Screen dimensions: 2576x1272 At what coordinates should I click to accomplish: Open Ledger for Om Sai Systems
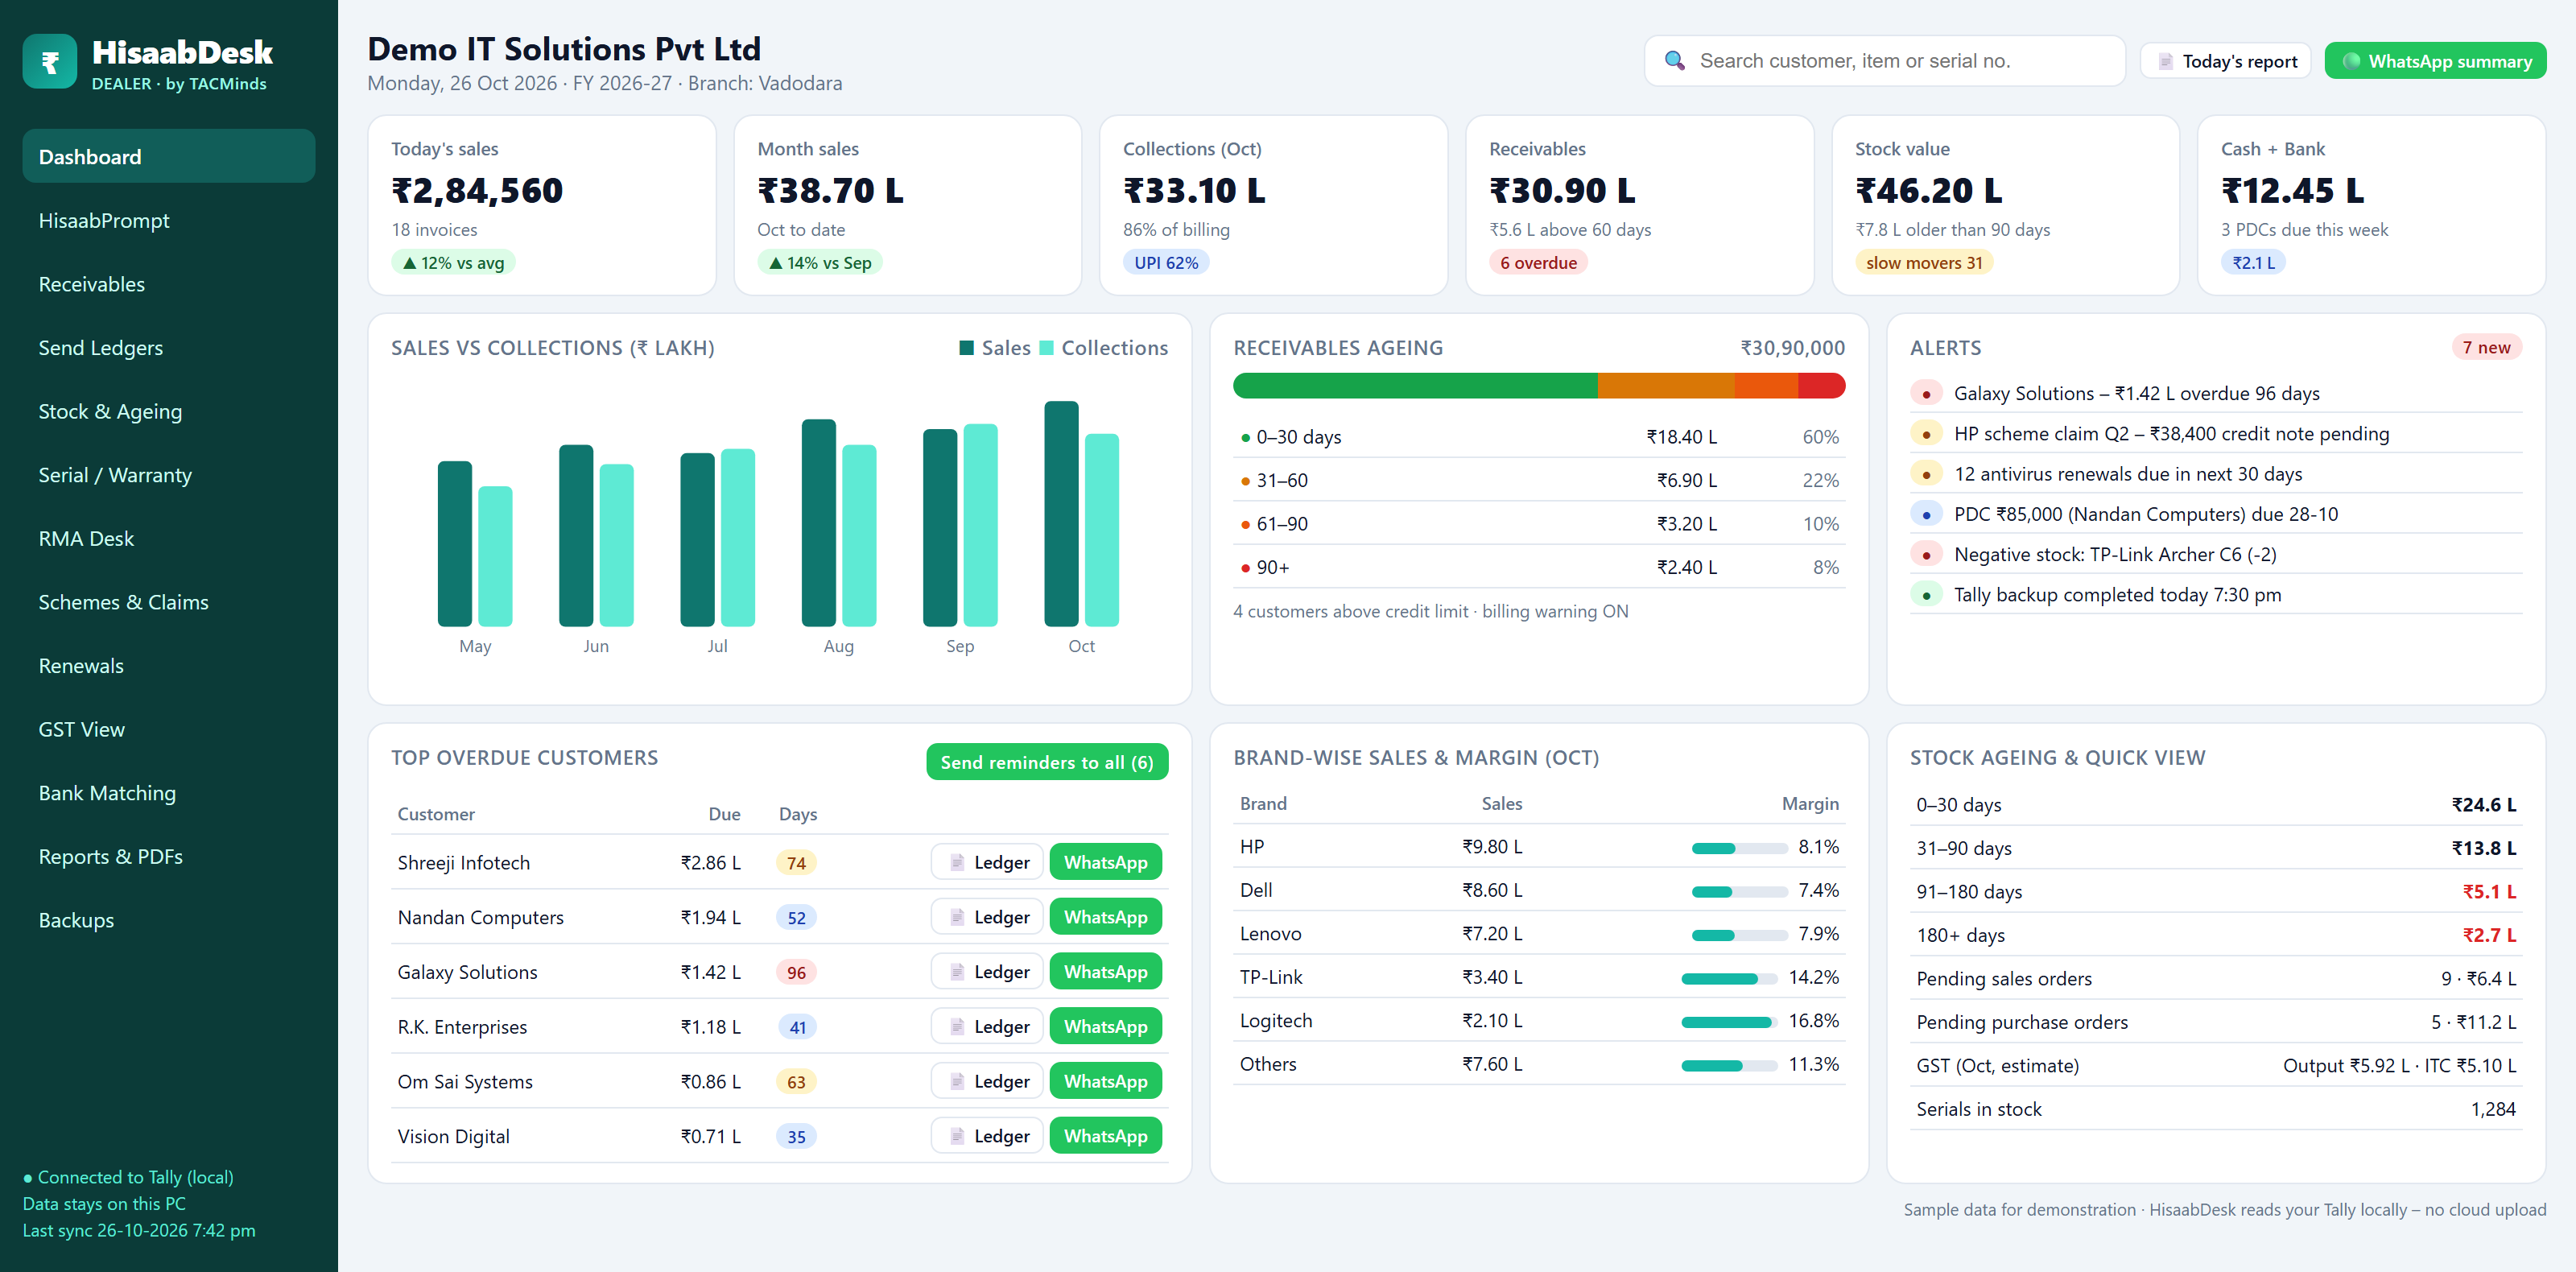click(987, 1081)
